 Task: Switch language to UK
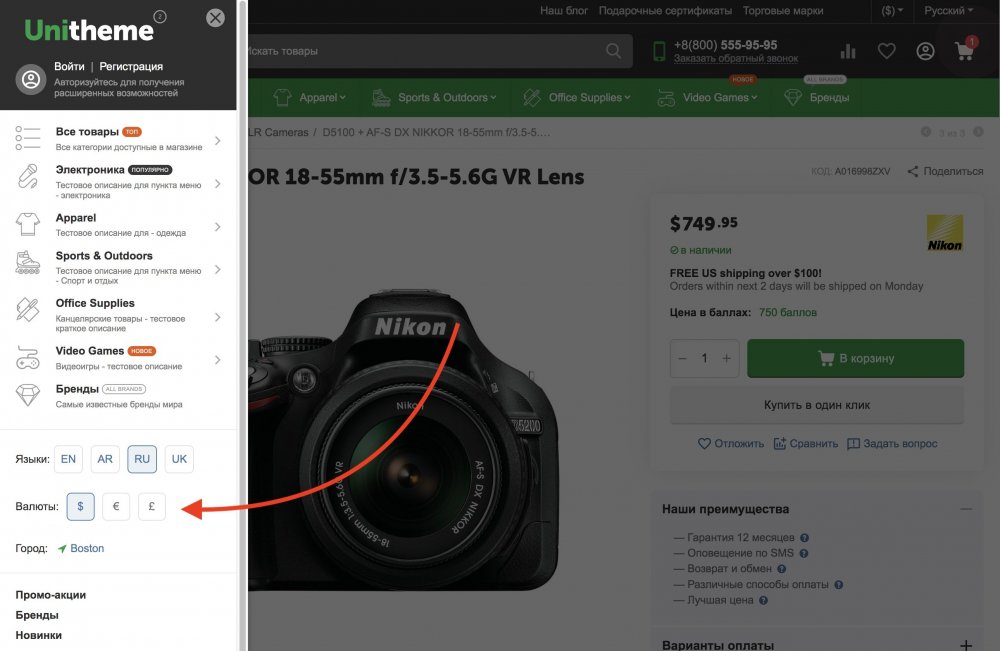[179, 459]
